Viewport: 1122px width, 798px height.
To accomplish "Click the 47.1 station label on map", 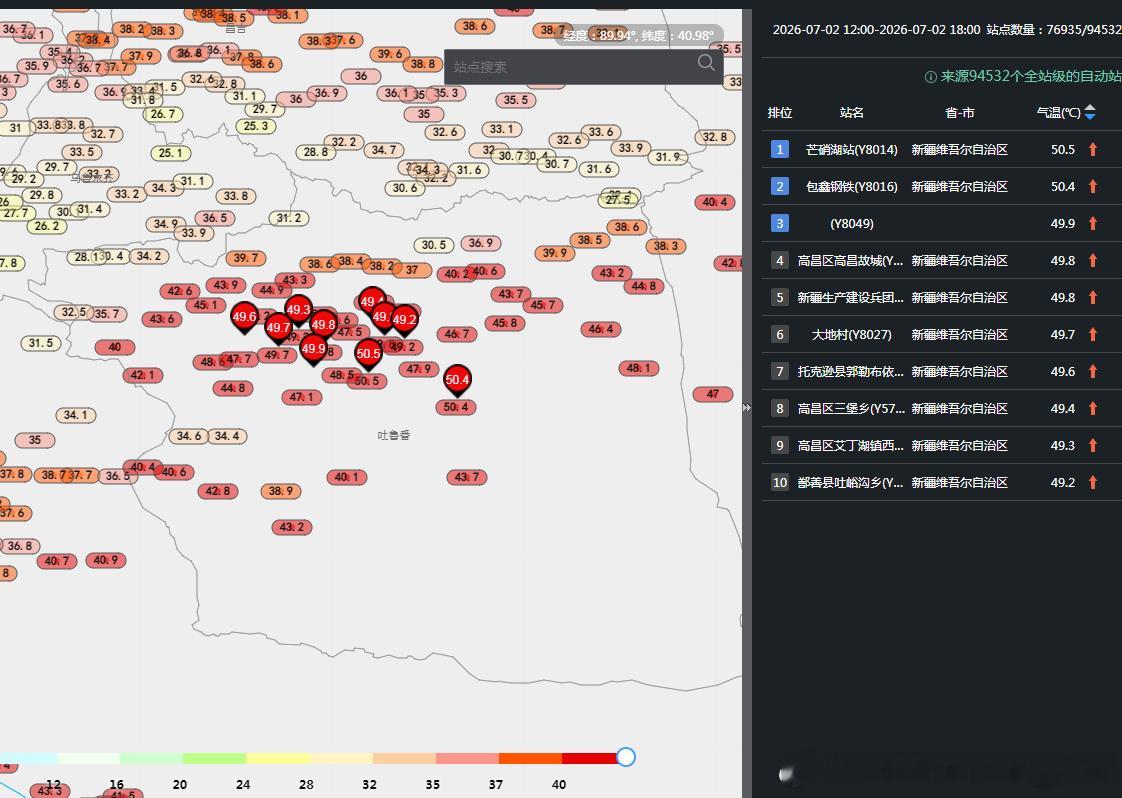I will click(x=301, y=397).
